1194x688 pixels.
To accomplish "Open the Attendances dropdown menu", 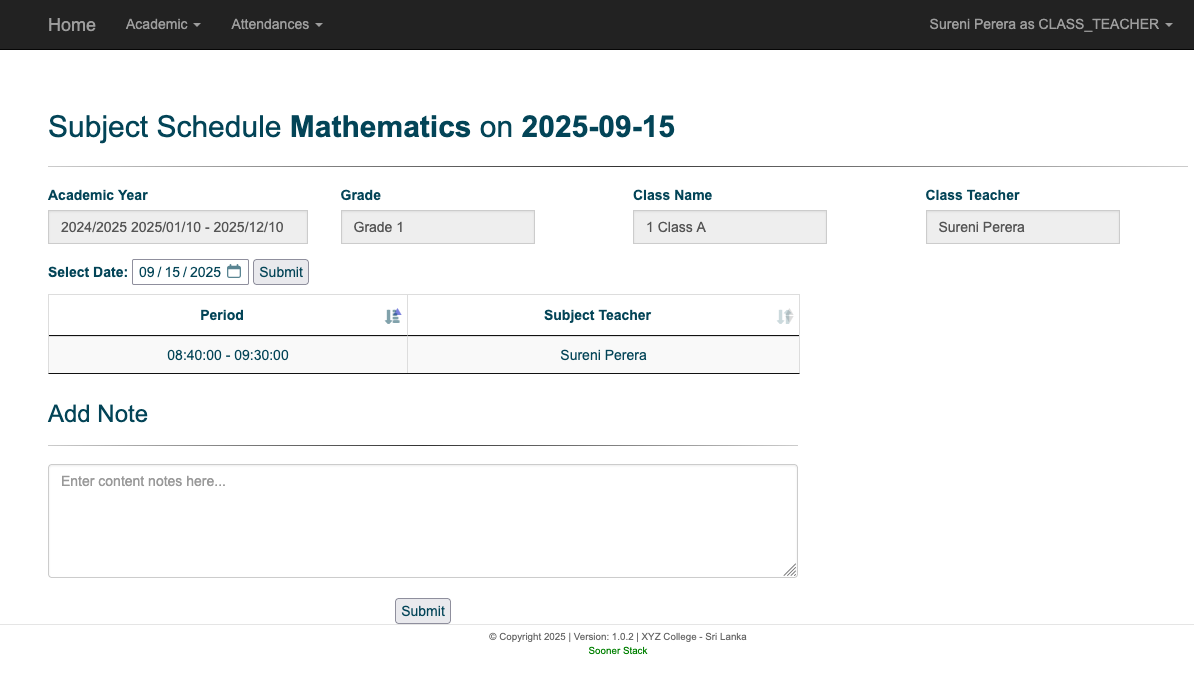I will coord(276,24).
